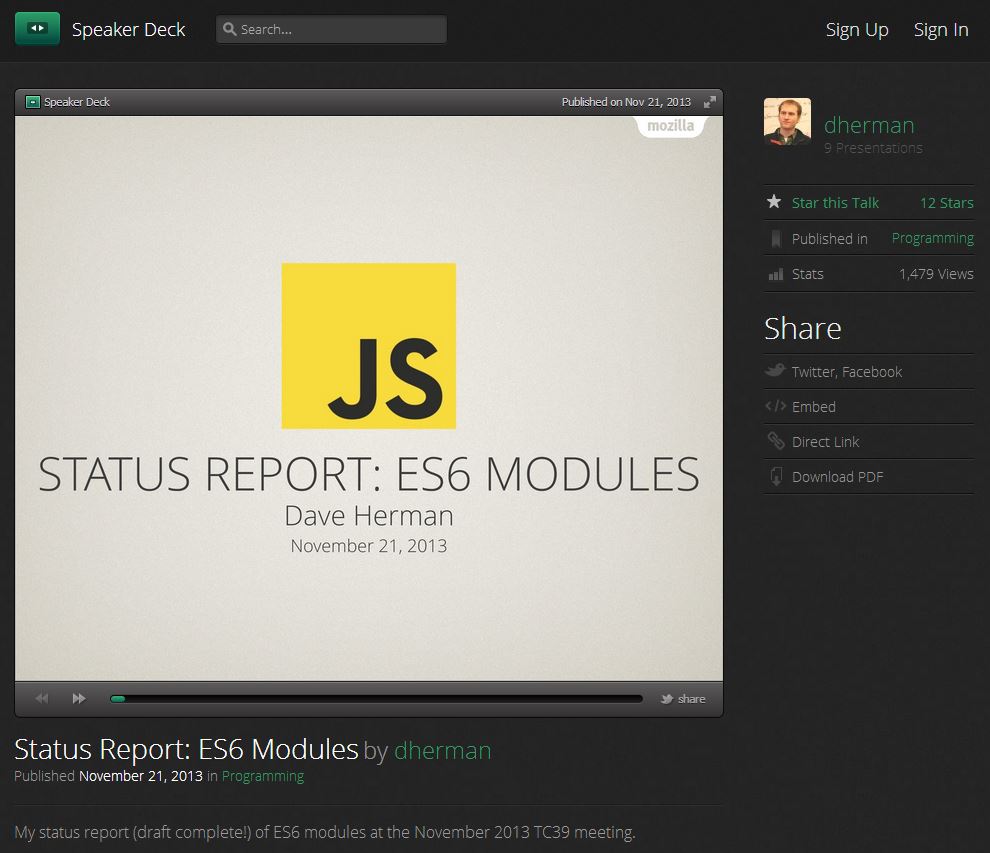
Task: Open the dherman profile name link in the sidebar
Action: pos(869,125)
